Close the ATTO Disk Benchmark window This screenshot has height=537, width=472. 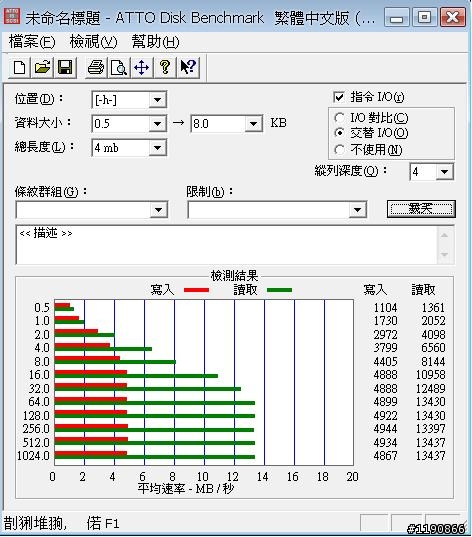(x=453, y=17)
